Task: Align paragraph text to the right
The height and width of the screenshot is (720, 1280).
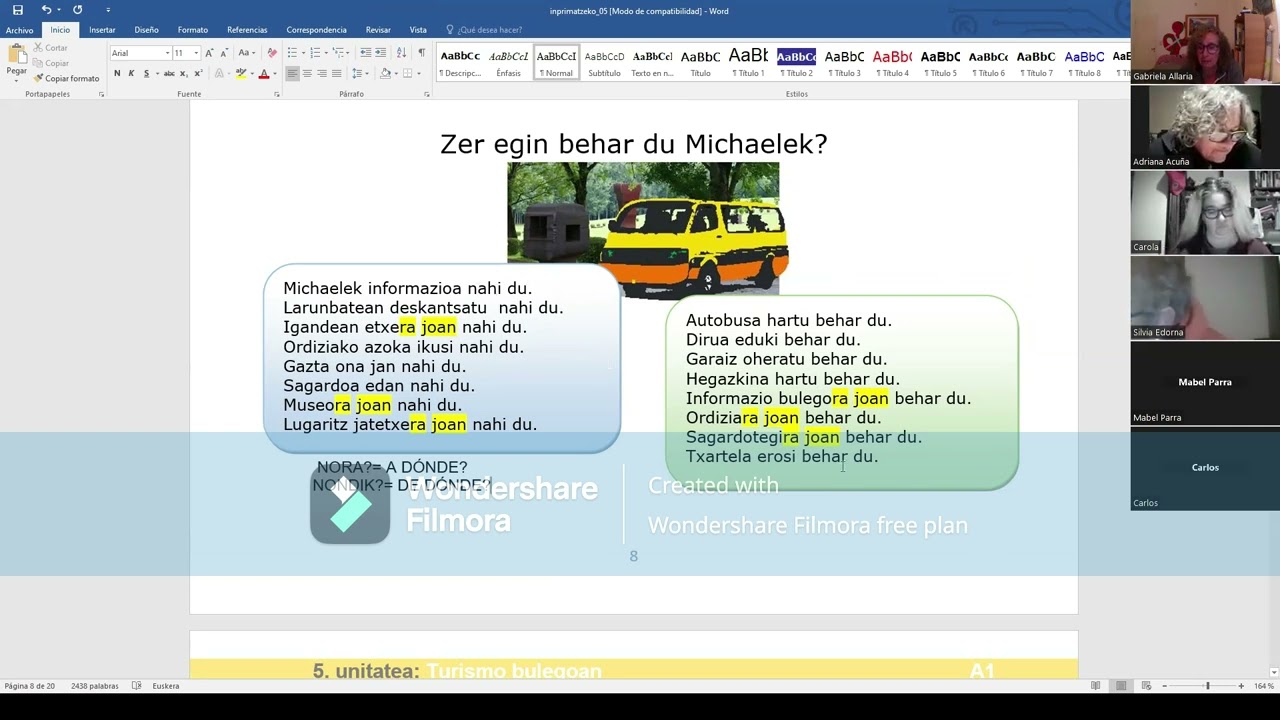Action: (321, 74)
